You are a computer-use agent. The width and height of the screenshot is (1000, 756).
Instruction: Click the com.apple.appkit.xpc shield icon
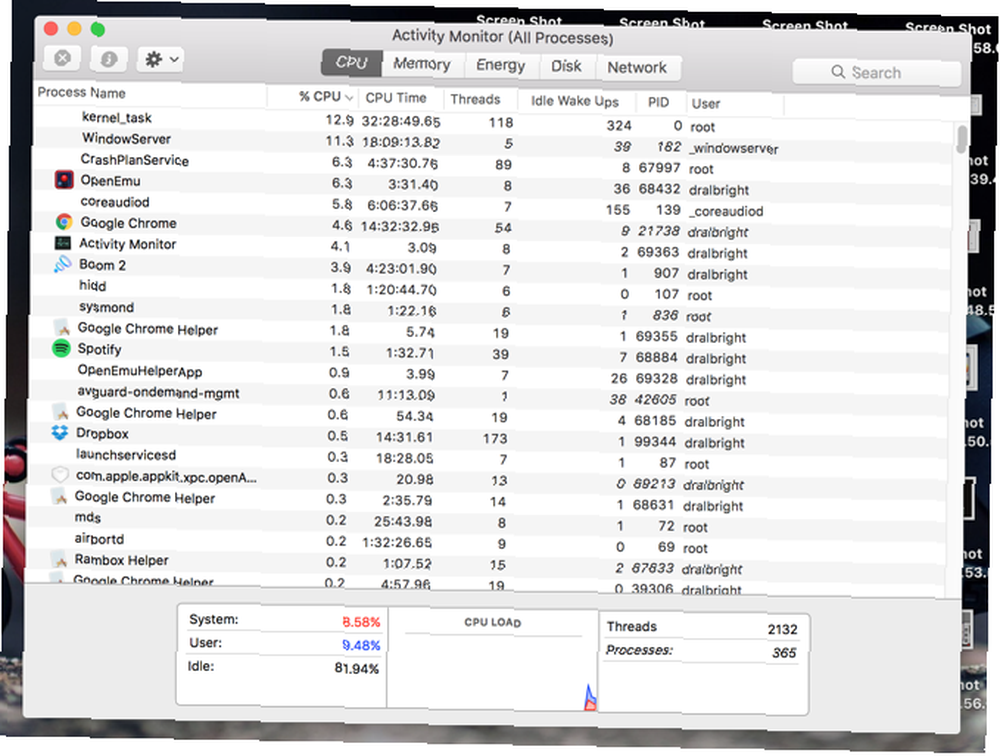tap(59, 475)
